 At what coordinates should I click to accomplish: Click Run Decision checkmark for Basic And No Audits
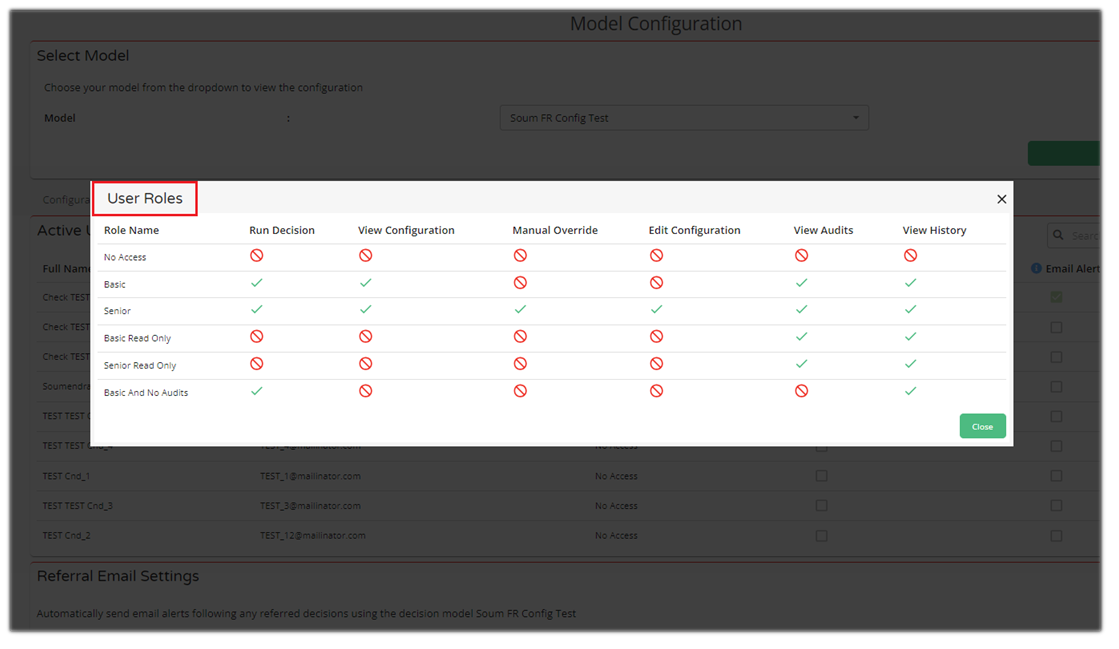click(257, 391)
